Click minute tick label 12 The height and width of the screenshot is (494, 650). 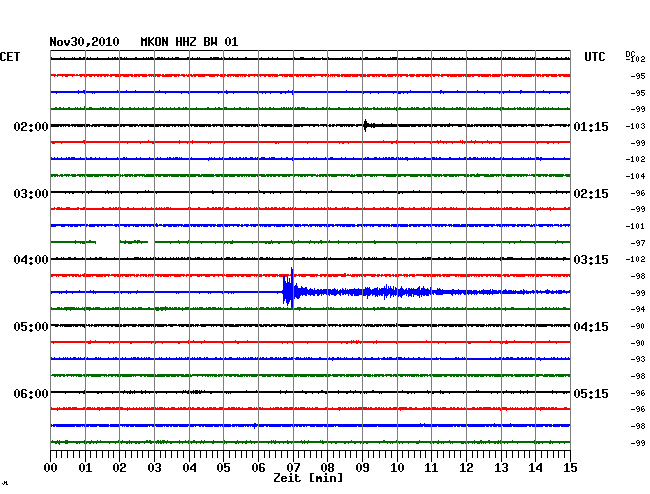(466, 468)
